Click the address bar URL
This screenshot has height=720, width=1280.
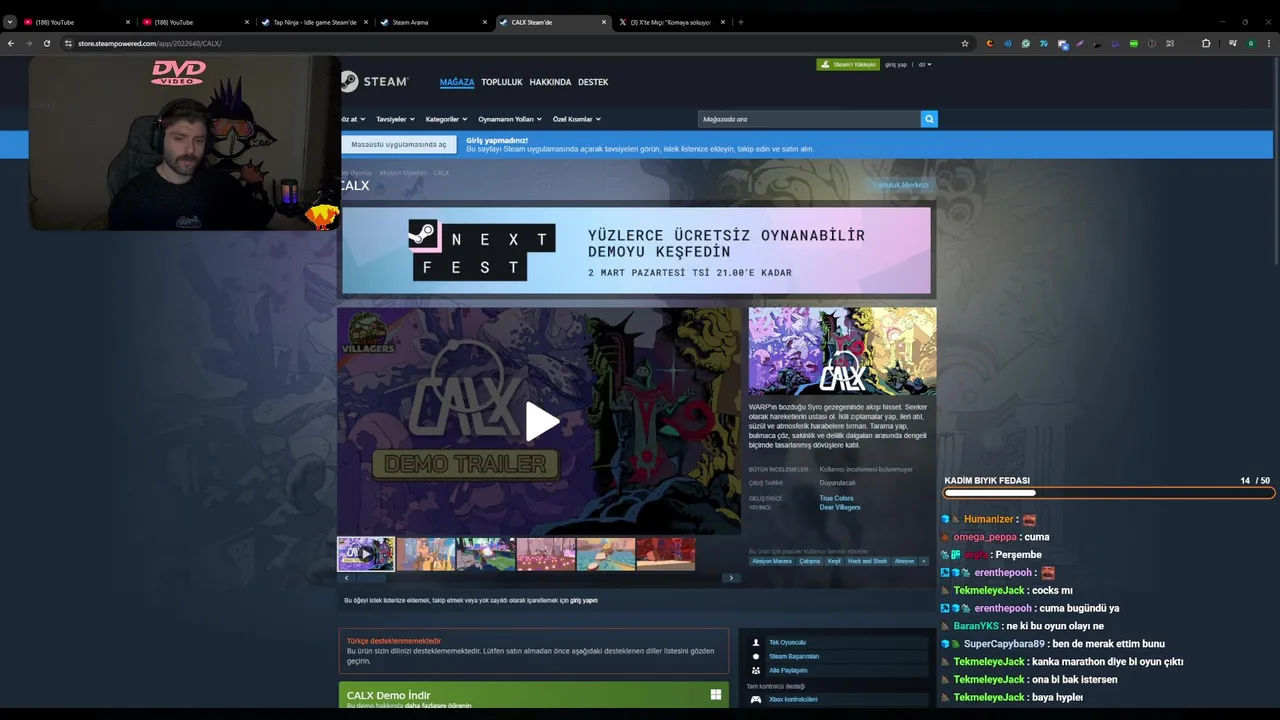[x=150, y=43]
